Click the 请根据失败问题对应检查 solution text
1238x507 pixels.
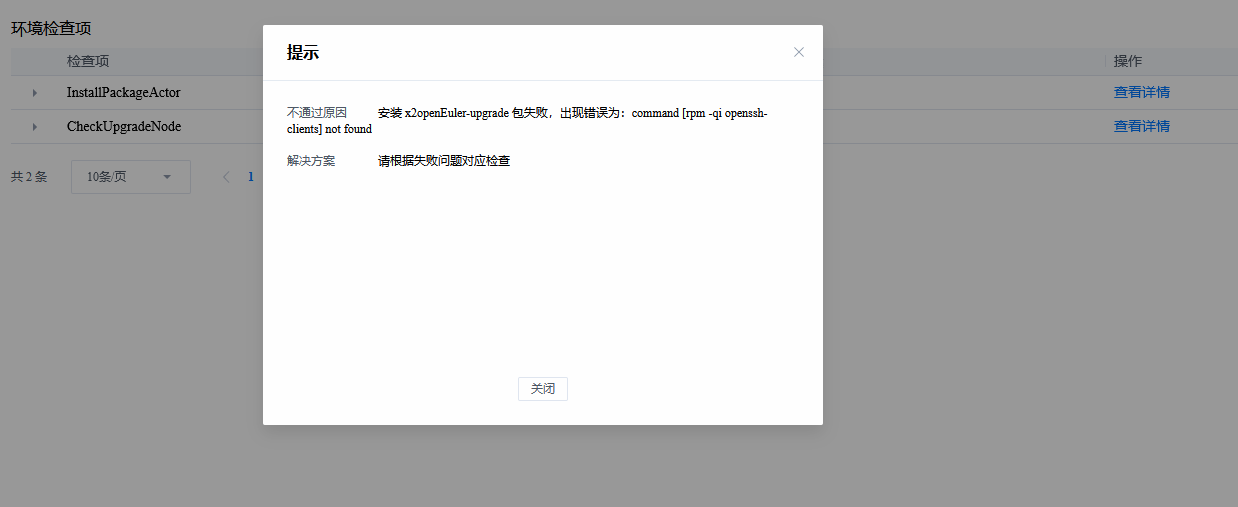coord(444,161)
